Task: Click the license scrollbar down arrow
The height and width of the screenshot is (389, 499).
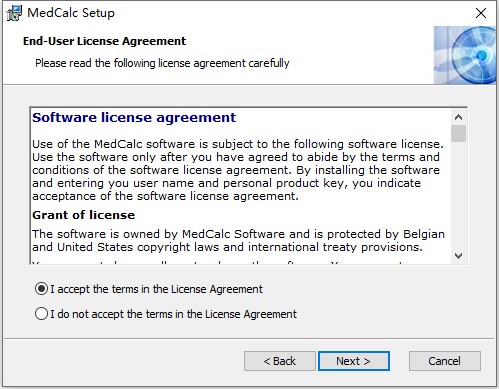Action: [458, 256]
